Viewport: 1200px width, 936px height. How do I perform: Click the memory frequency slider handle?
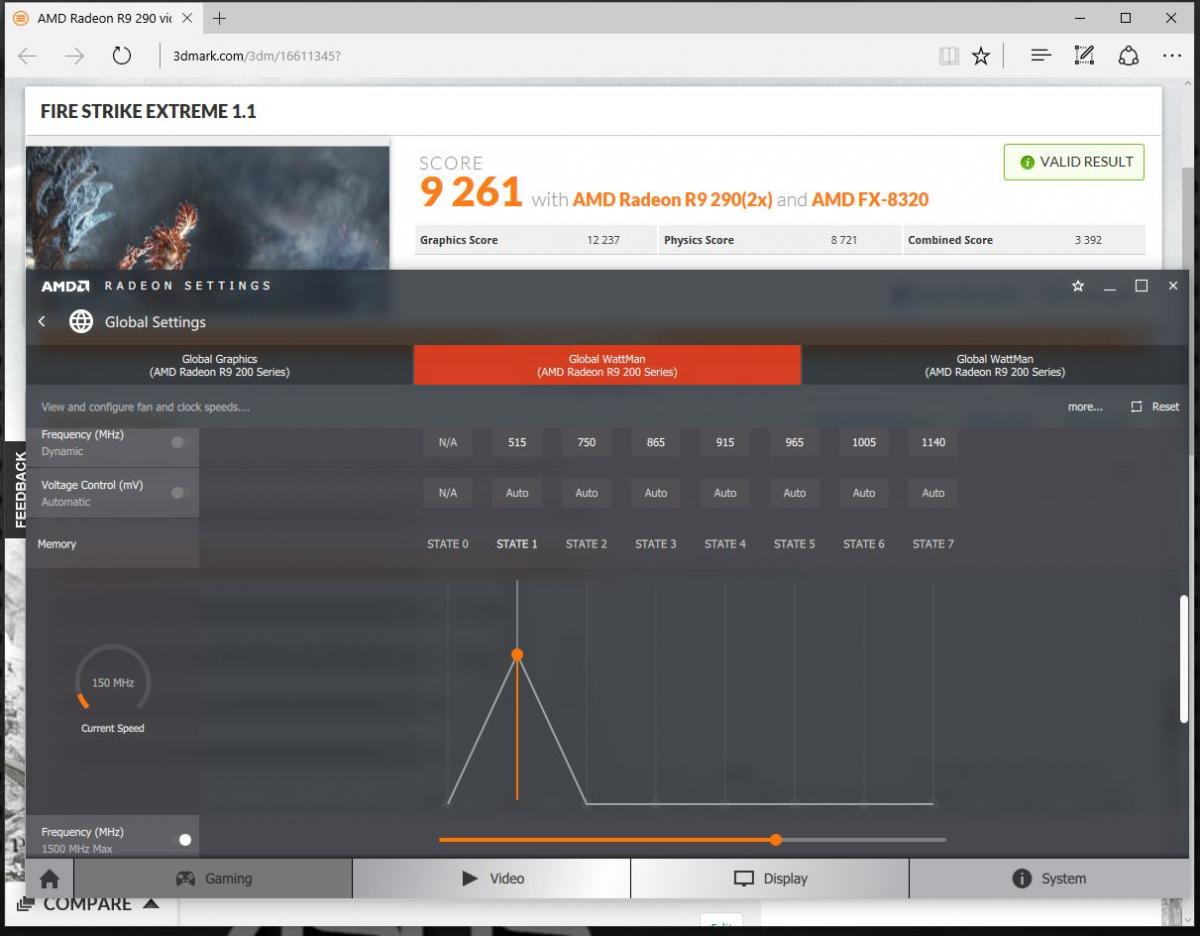pos(776,840)
